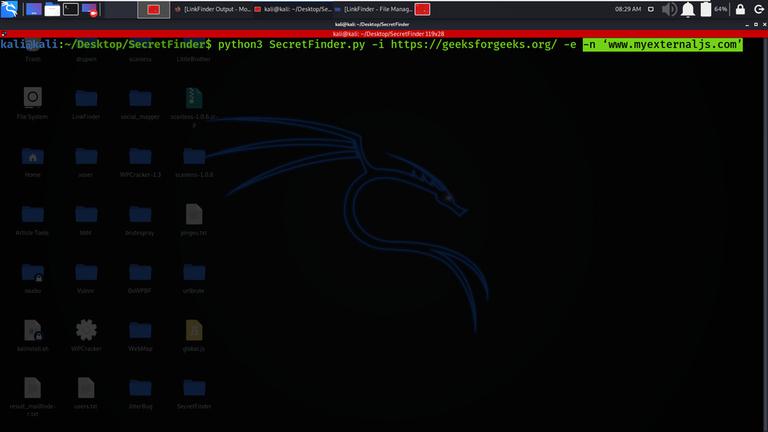768x432 pixels.
Task: Open the scanless-1.0.6 desktop folder
Action: click(194, 162)
